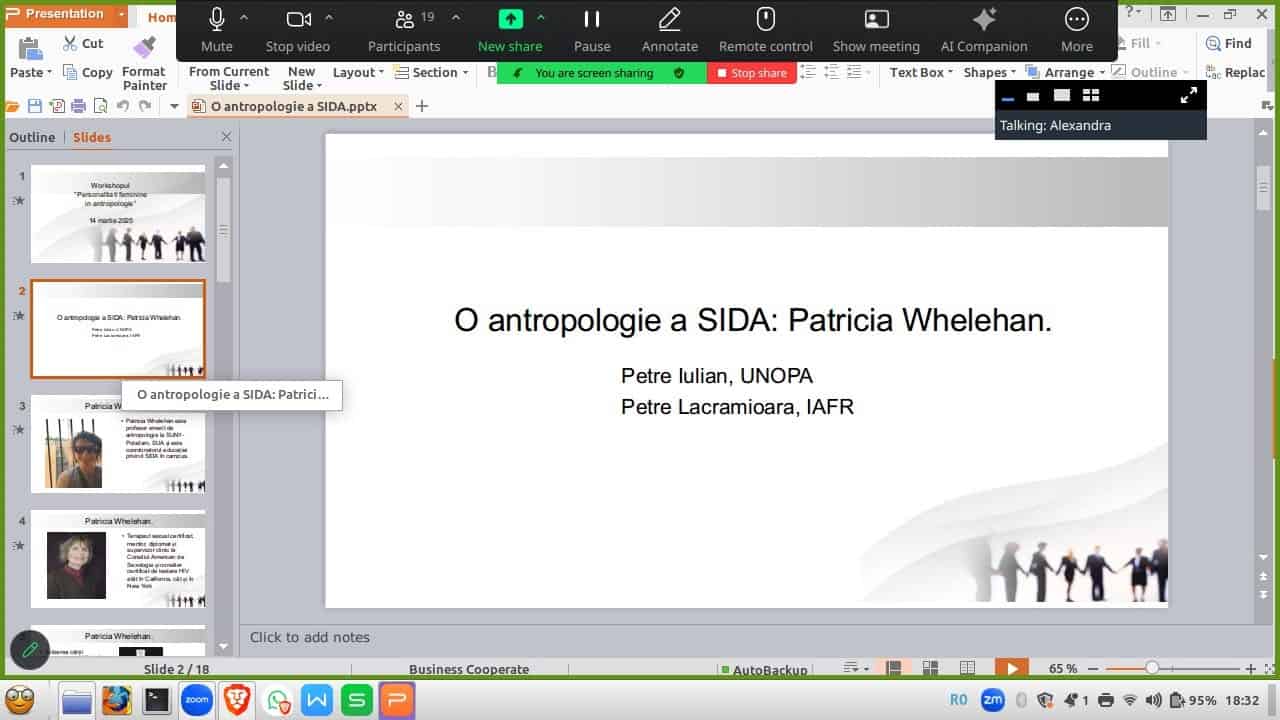
Task: Click the Stop video camera icon
Action: coord(298,19)
